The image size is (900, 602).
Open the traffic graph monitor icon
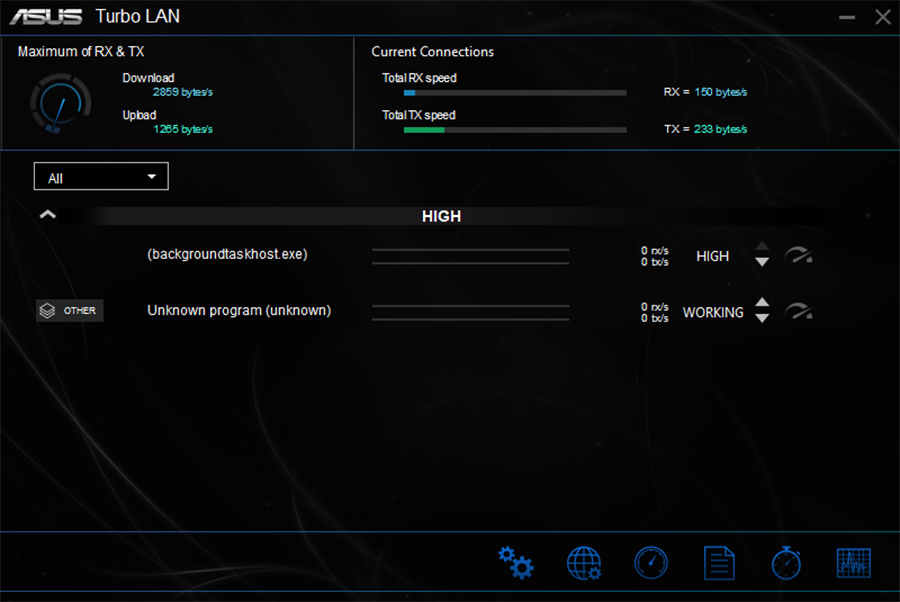pyautogui.click(x=854, y=563)
